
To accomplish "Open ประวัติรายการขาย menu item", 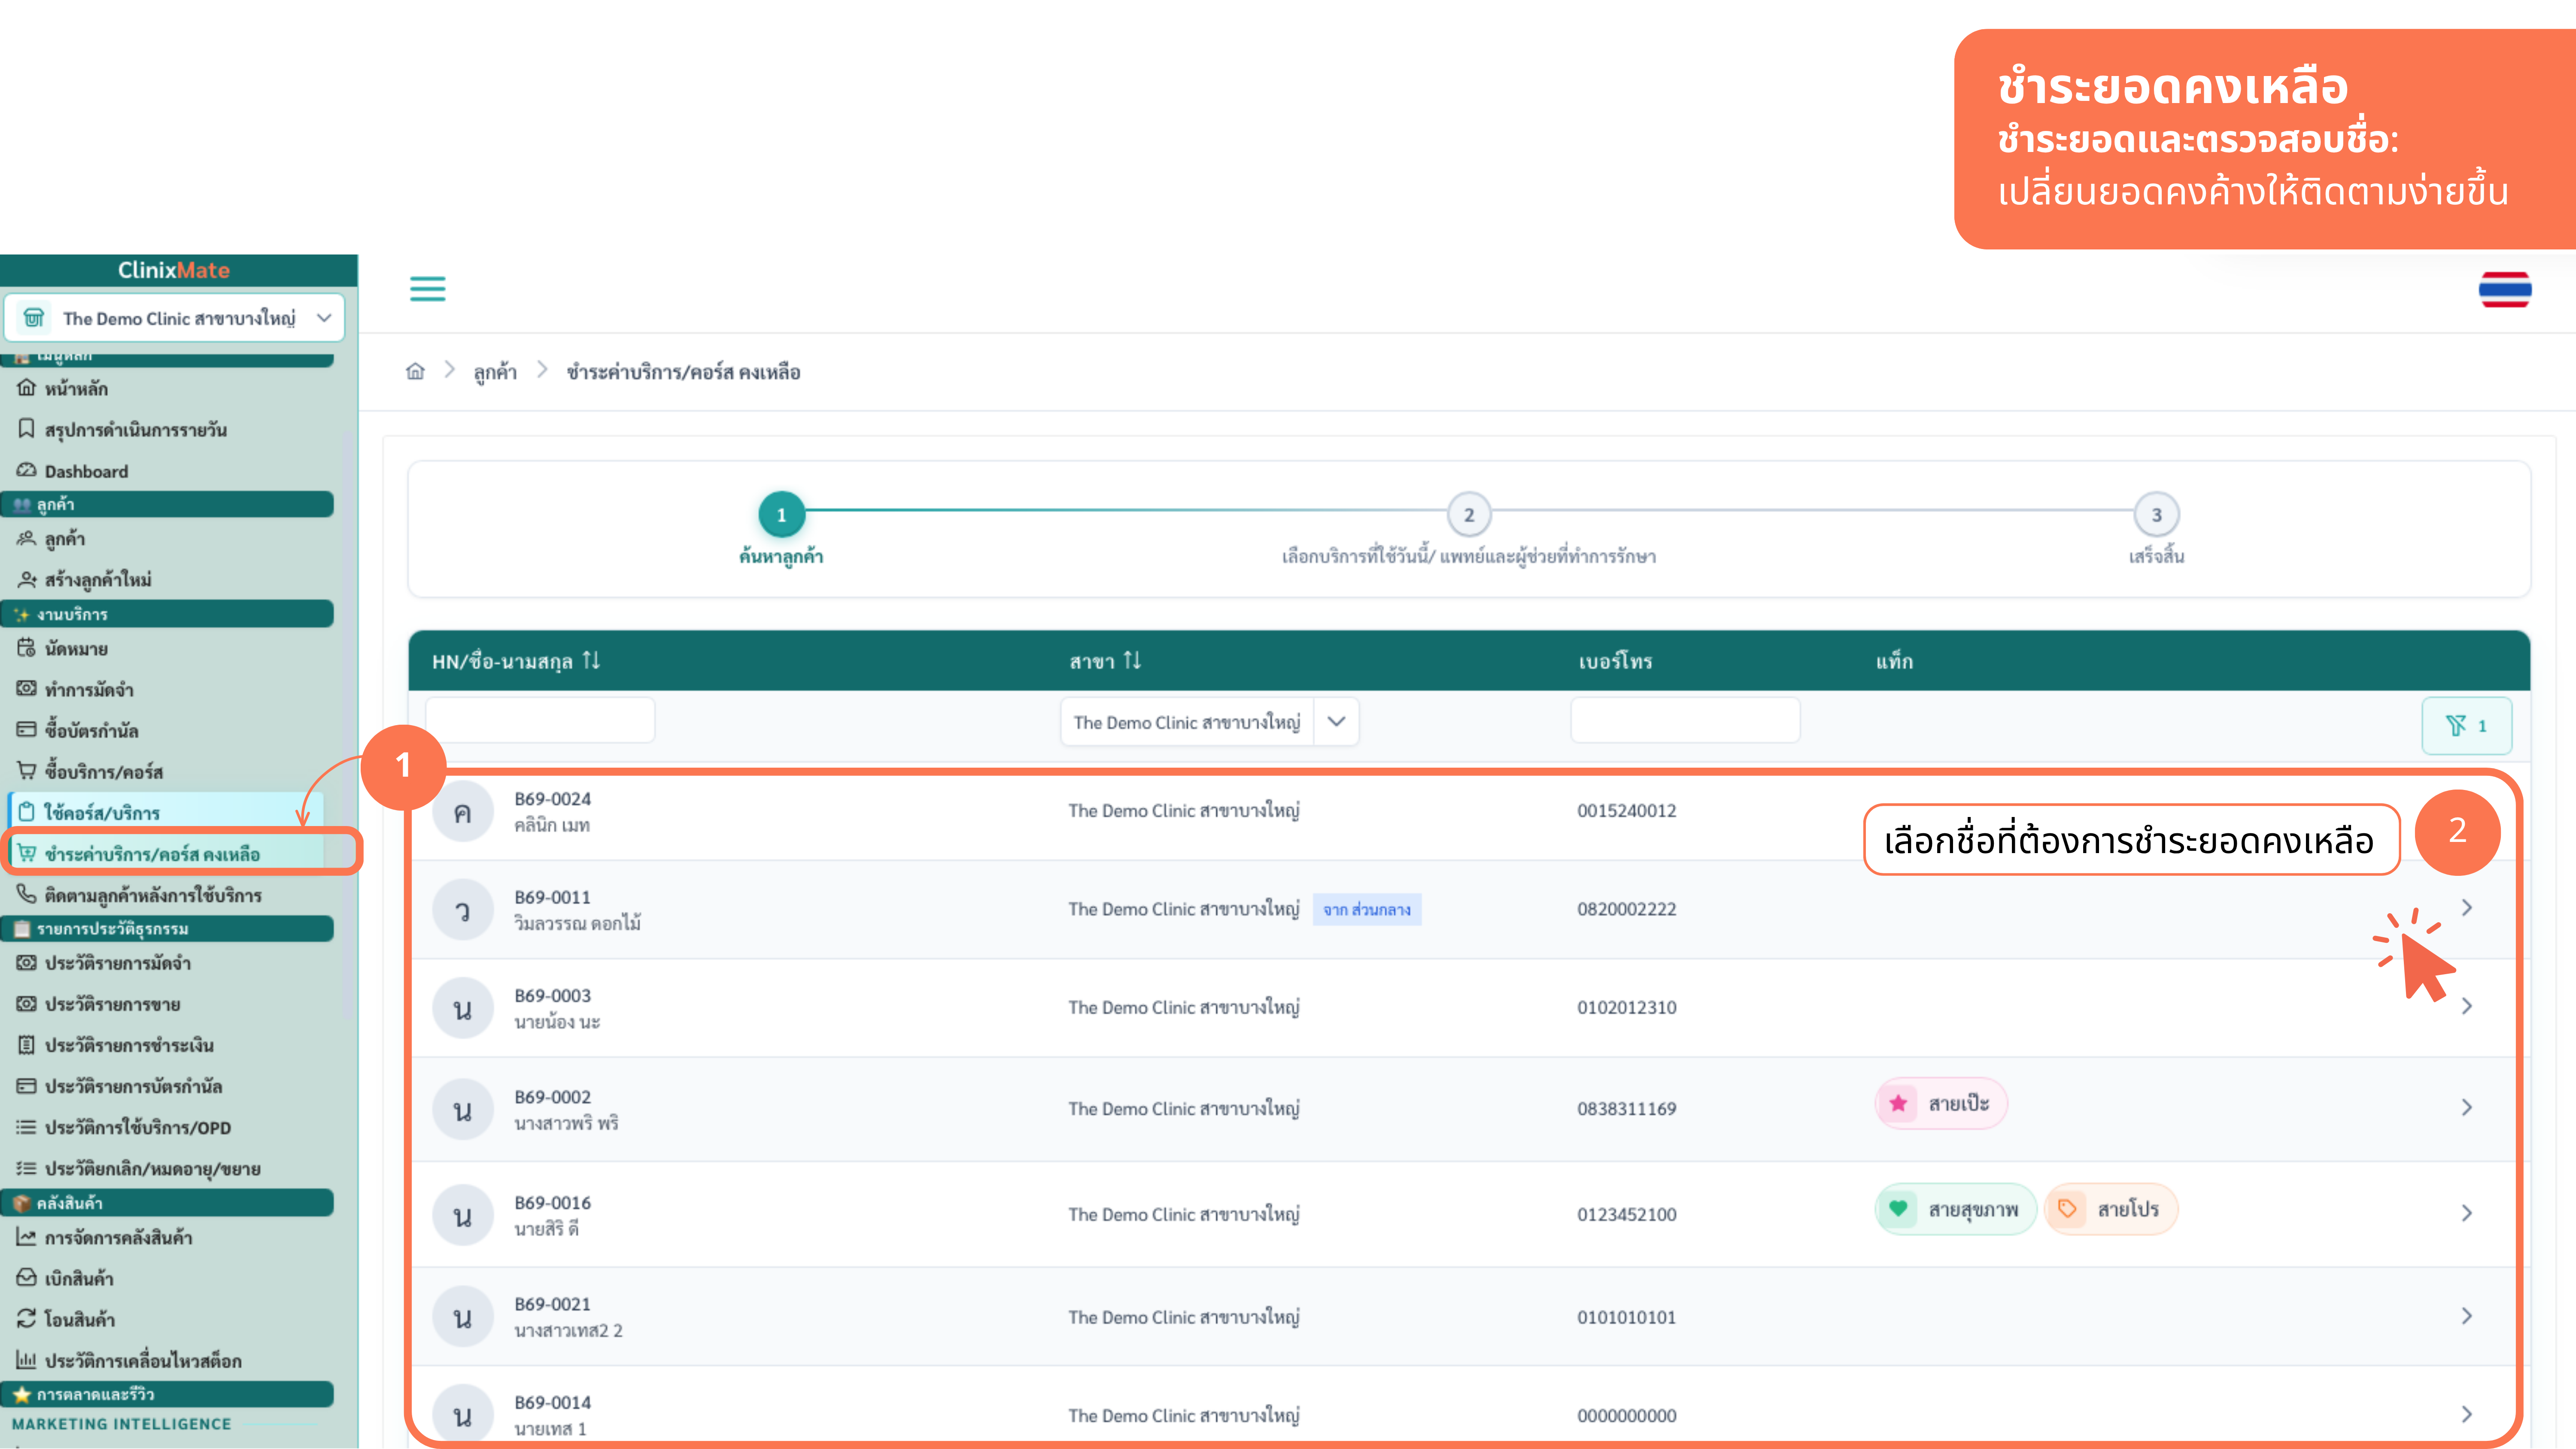I will coord(112,1004).
